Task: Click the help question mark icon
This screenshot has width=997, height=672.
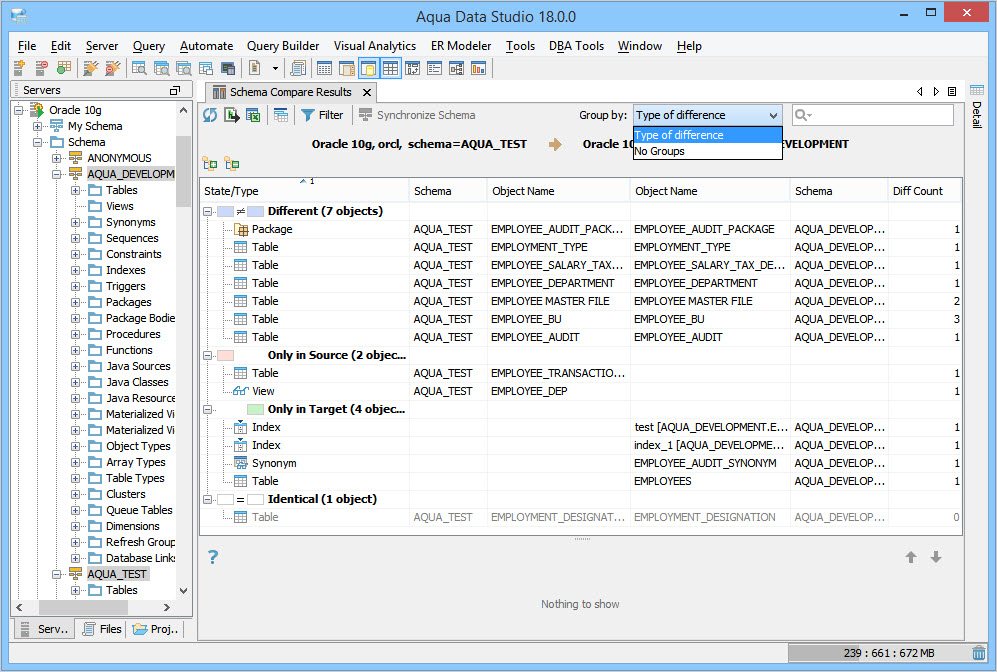Action: (x=213, y=558)
